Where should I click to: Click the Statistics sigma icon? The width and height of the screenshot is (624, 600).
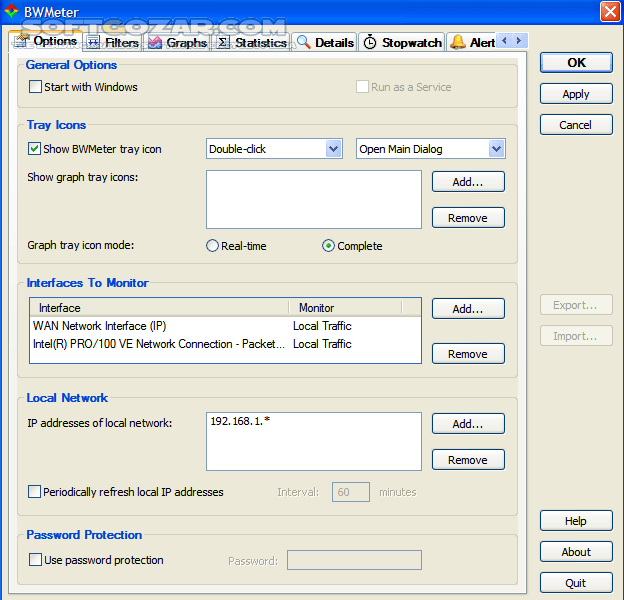pyautogui.click(x=223, y=42)
